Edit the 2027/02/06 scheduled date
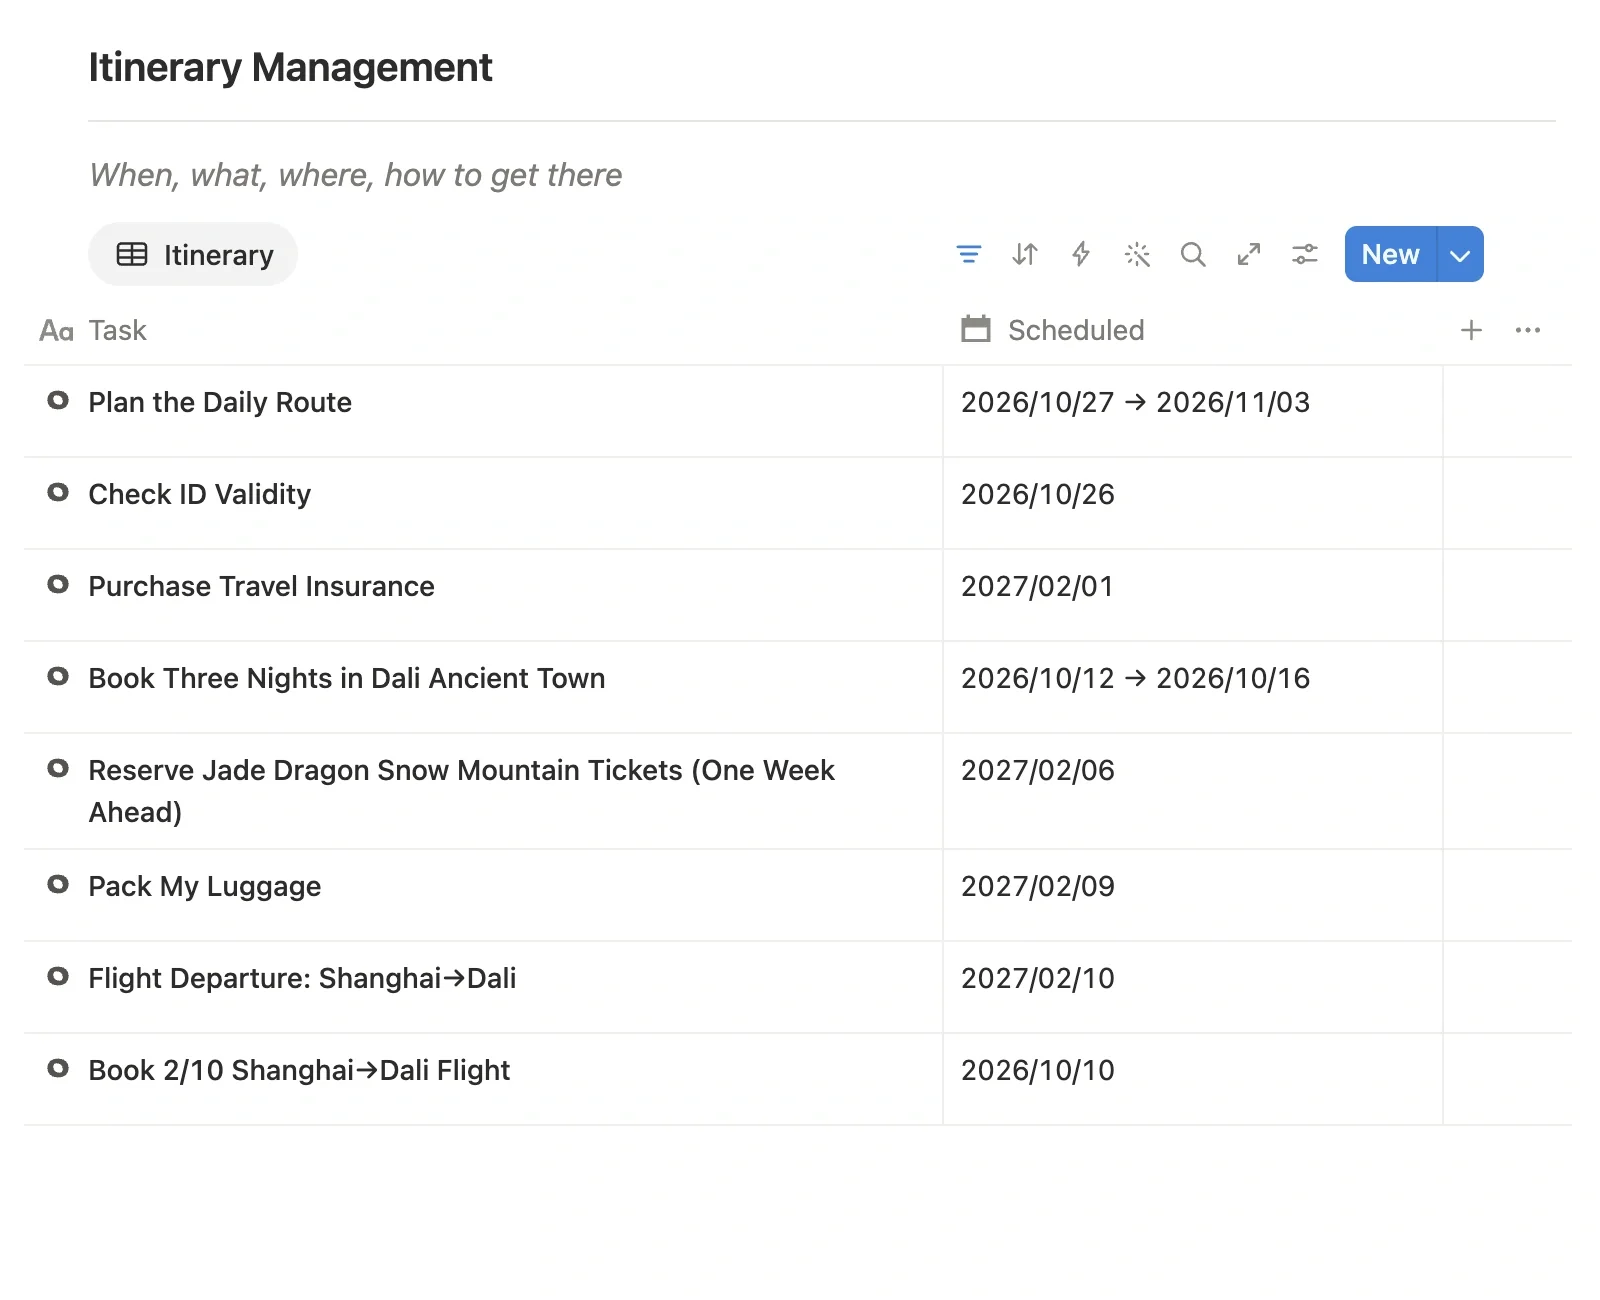 pos(1037,770)
